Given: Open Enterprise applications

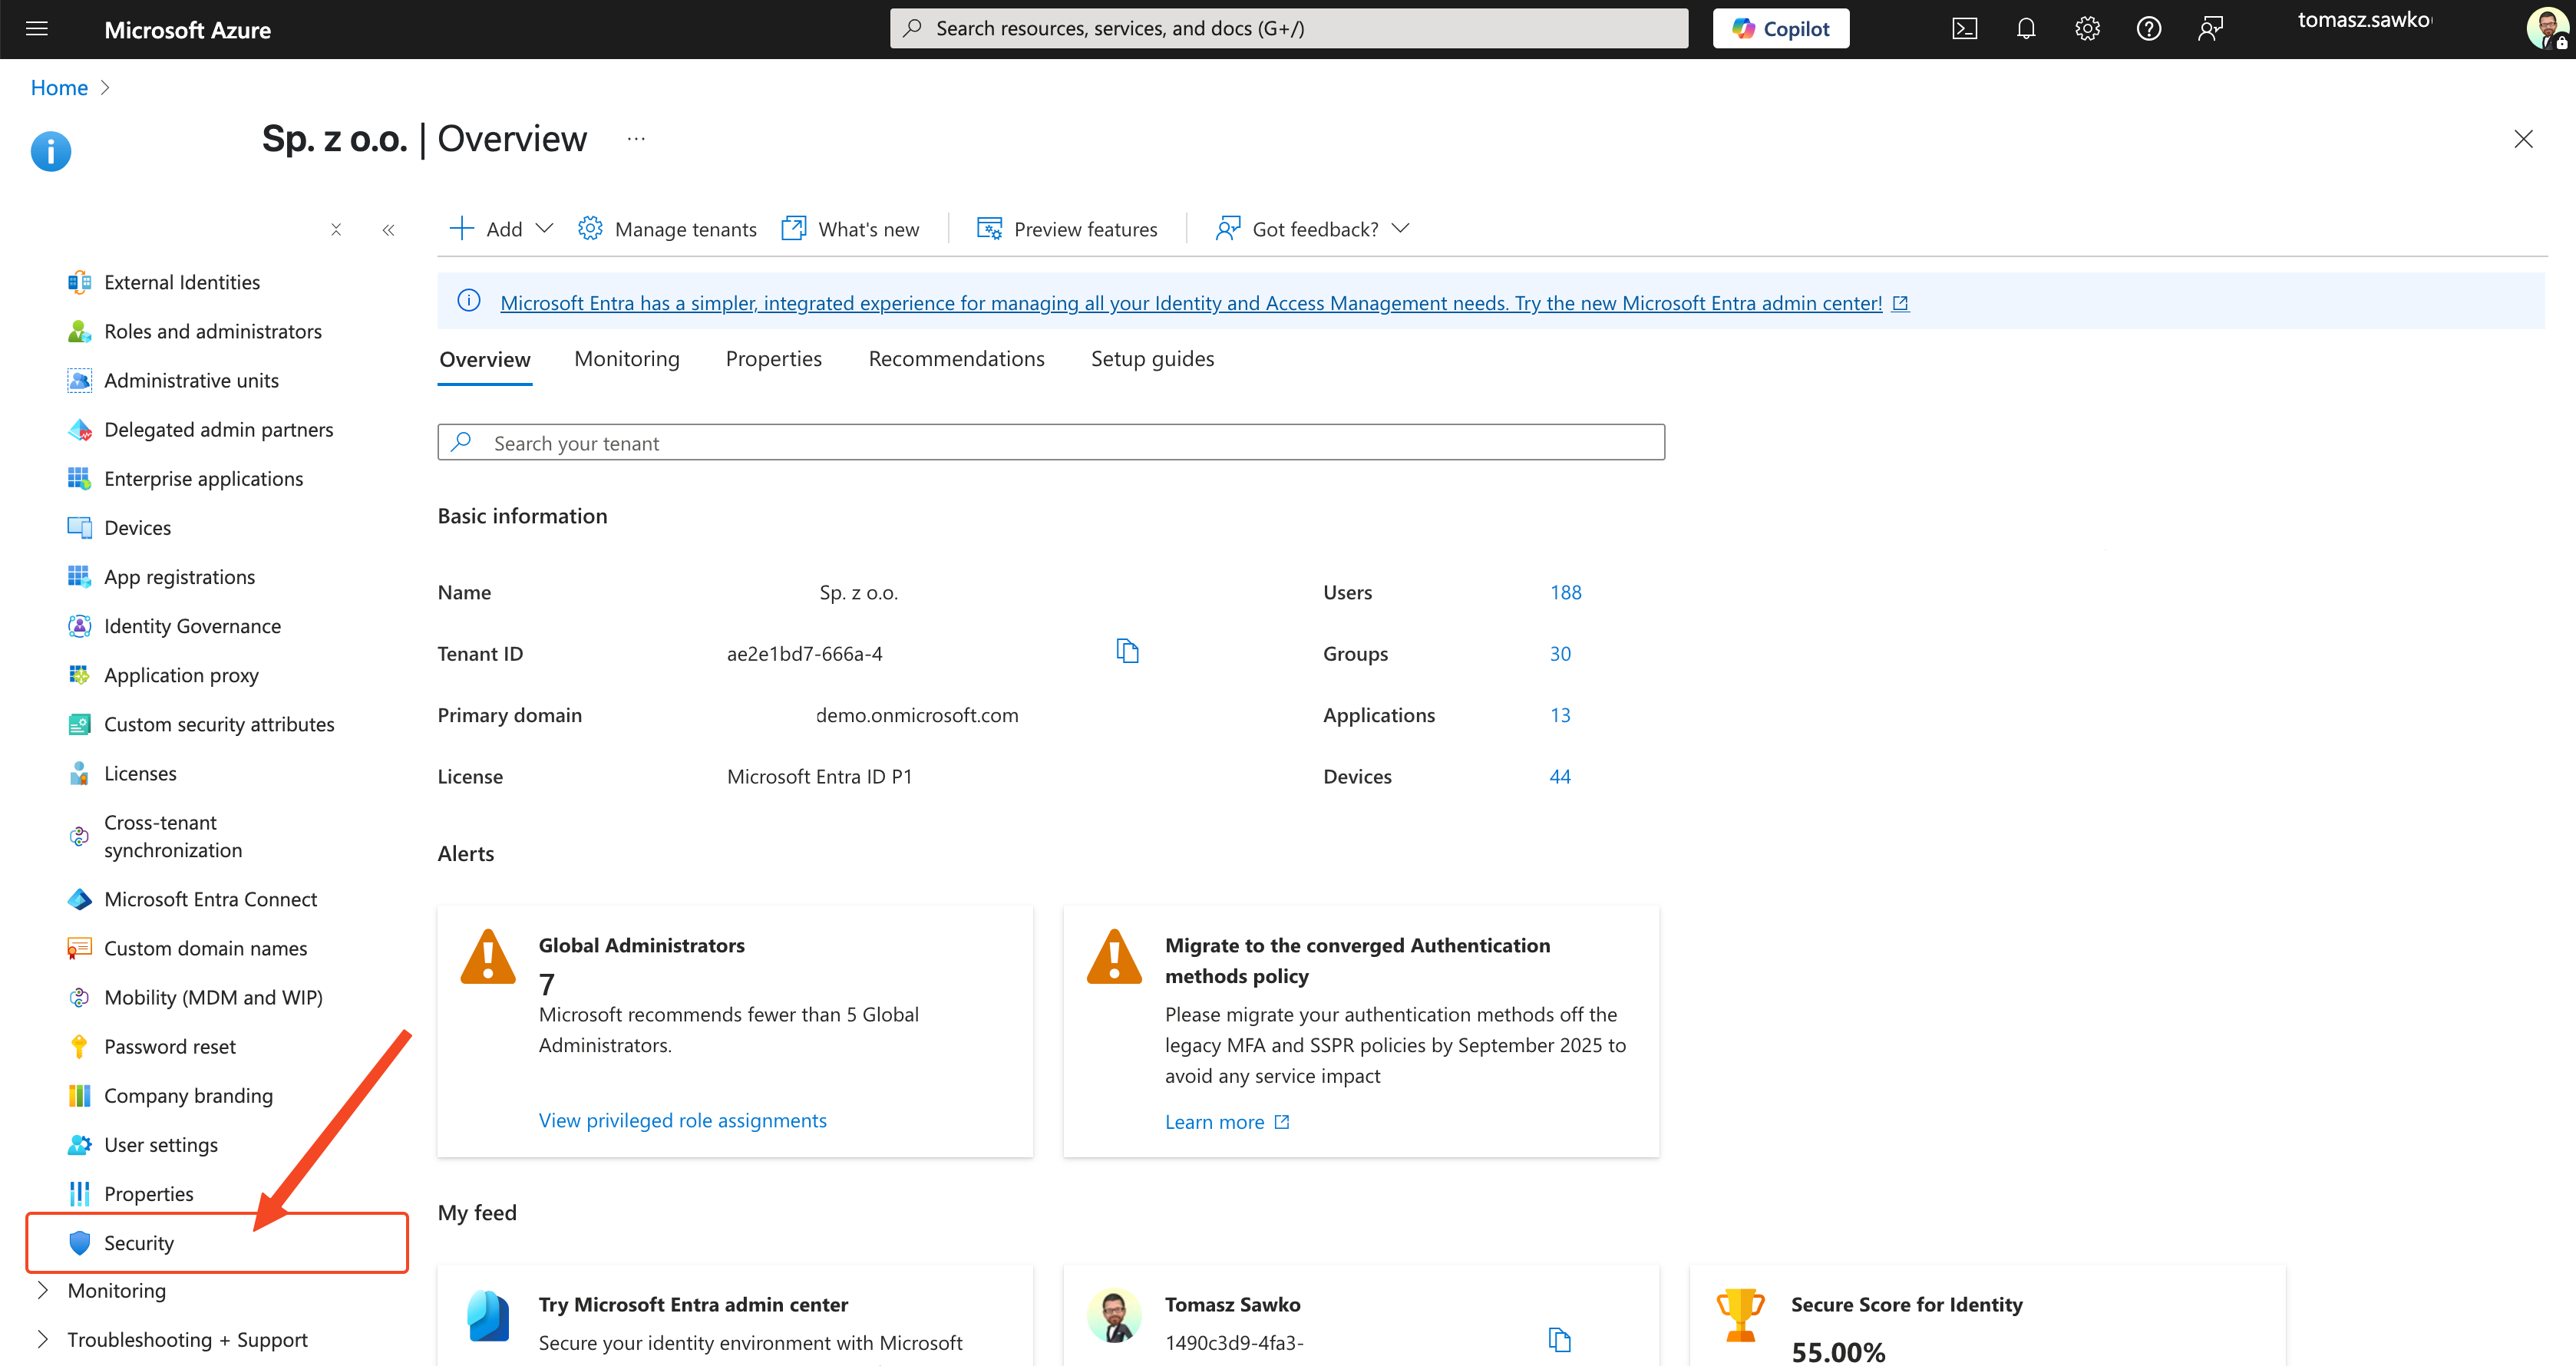Looking at the screenshot, I should (x=203, y=479).
